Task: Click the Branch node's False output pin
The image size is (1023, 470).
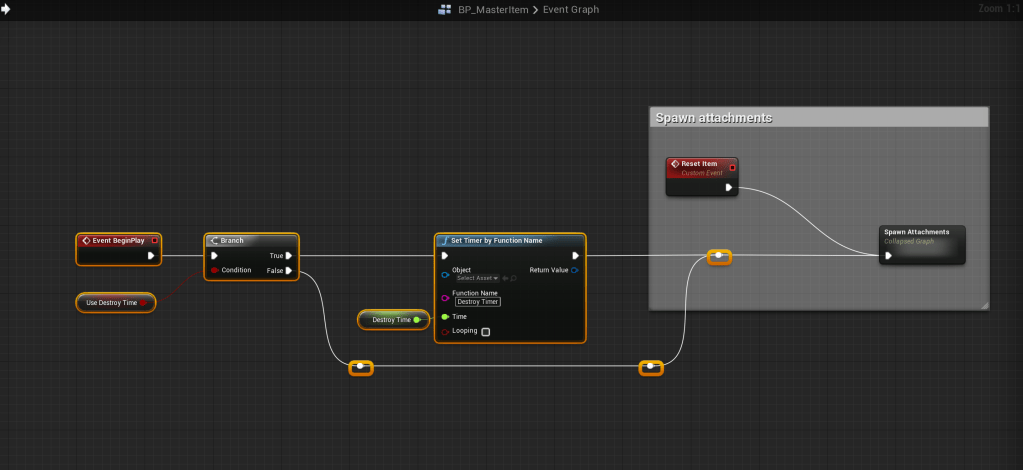Action: point(289,270)
